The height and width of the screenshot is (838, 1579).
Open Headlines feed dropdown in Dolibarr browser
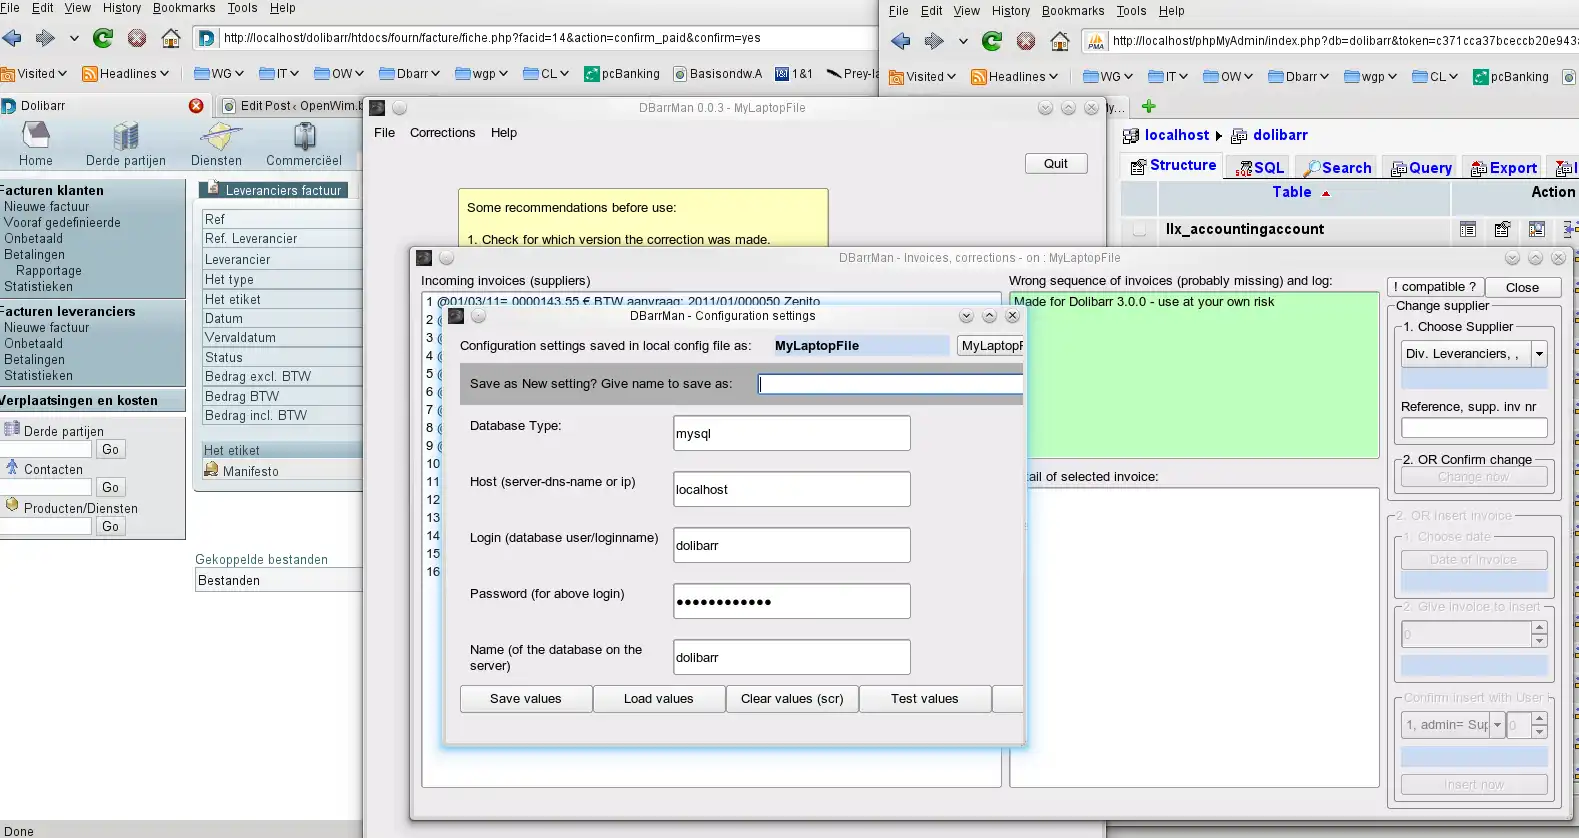(x=126, y=74)
